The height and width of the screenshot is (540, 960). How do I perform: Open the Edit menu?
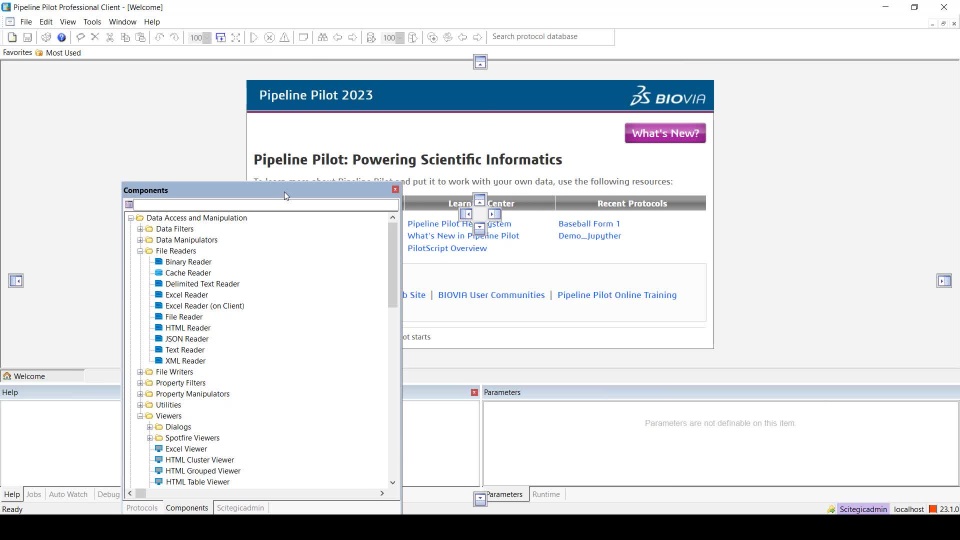46,22
